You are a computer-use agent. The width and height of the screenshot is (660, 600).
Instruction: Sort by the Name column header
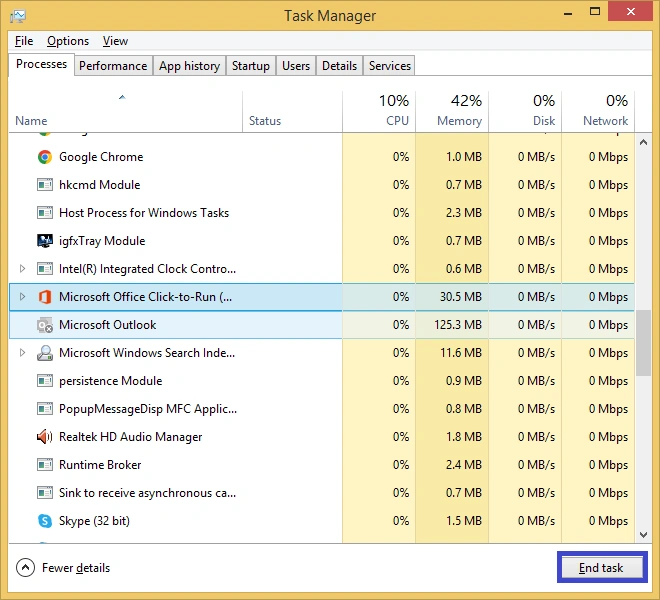pos(125,112)
